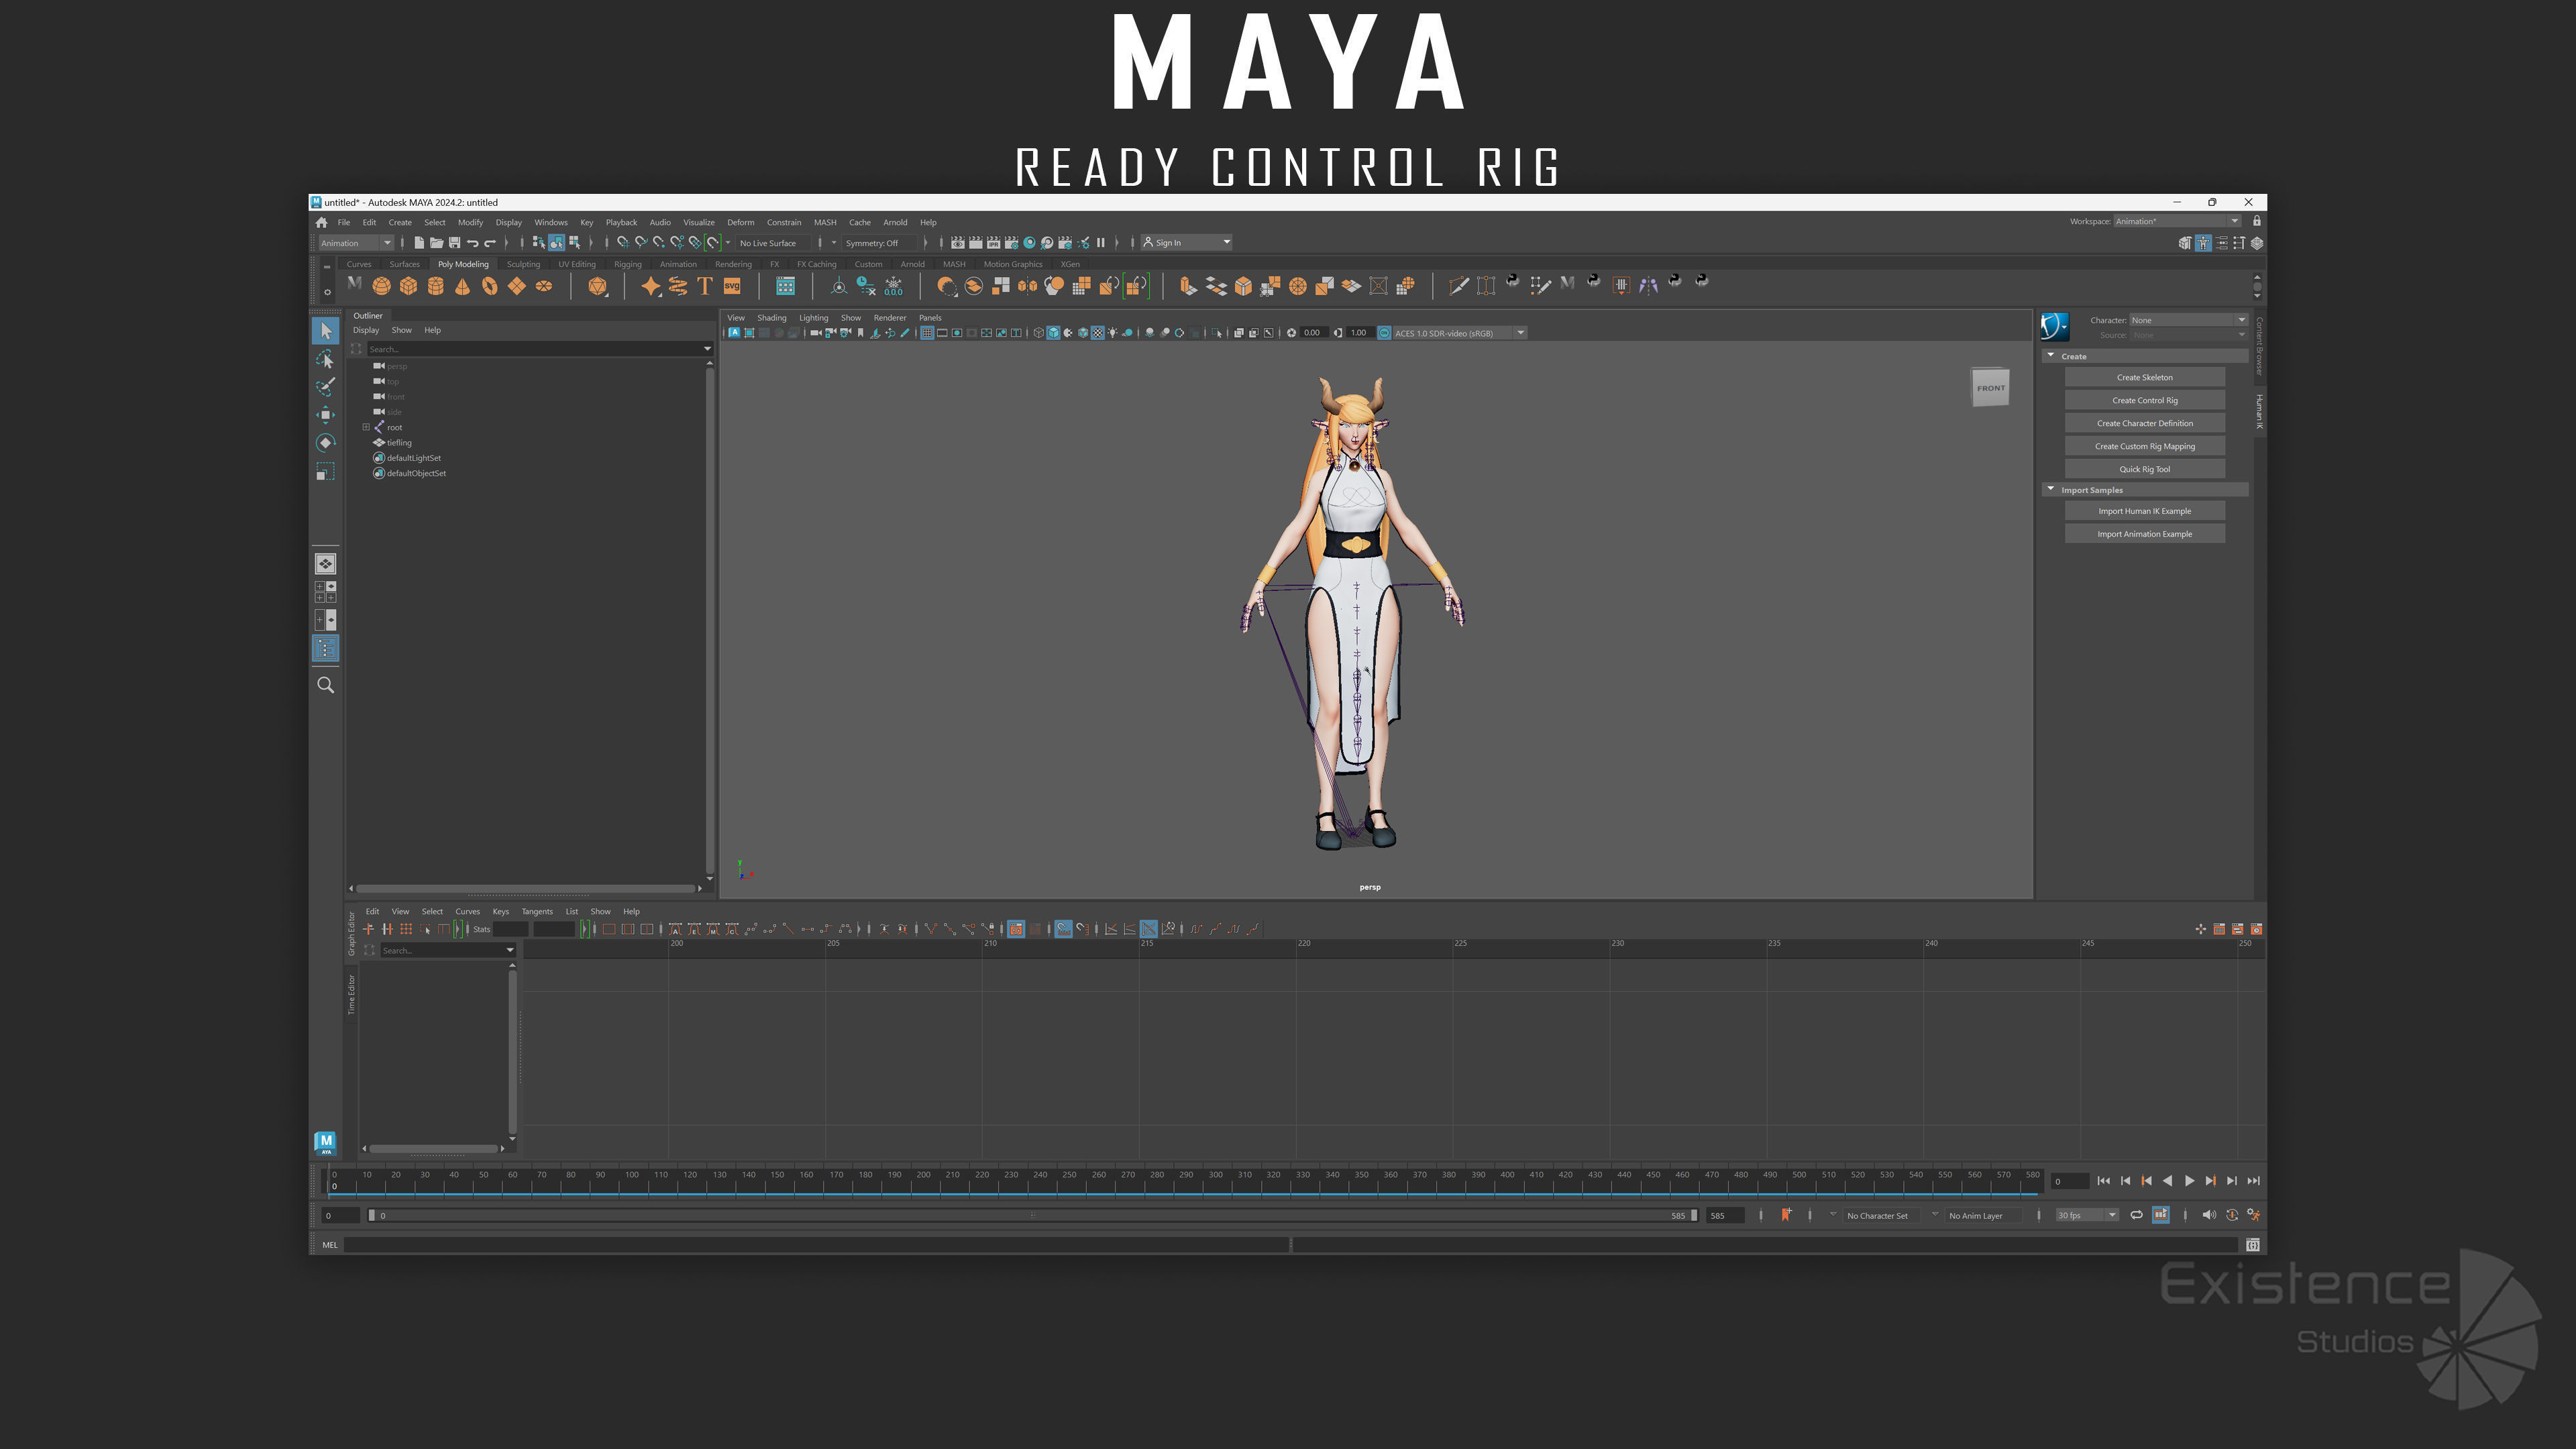Click the Quick Rig Tool button
The height and width of the screenshot is (1449, 2576).
click(2144, 469)
